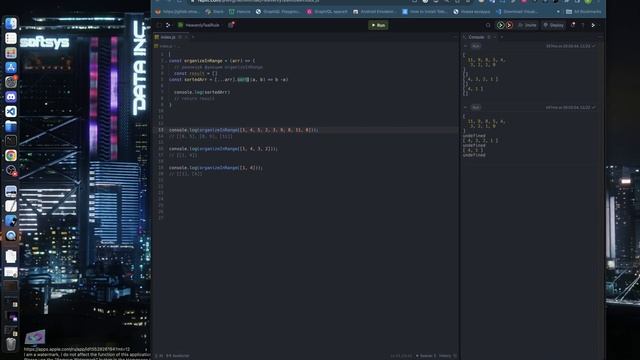
Task: Place cursor on the const organizeInRange line
Action: 212,61
